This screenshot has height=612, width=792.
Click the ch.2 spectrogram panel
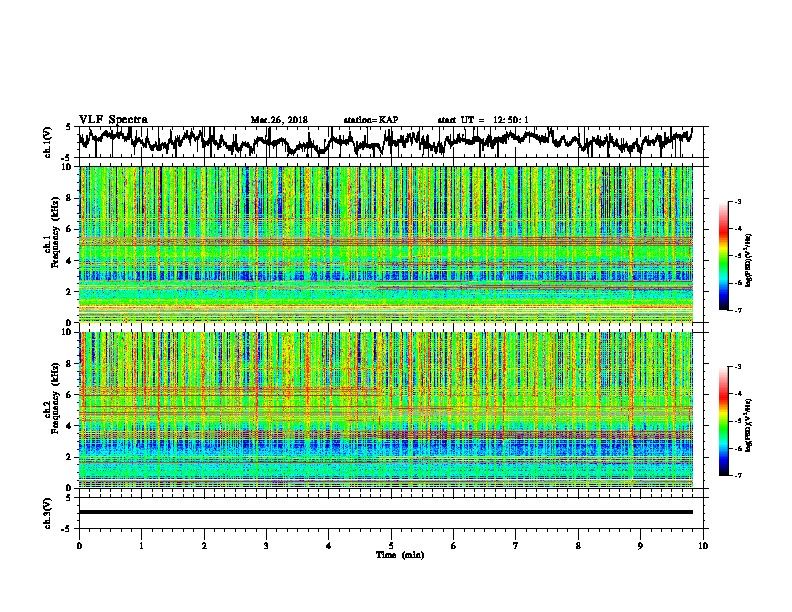click(385, 410)
